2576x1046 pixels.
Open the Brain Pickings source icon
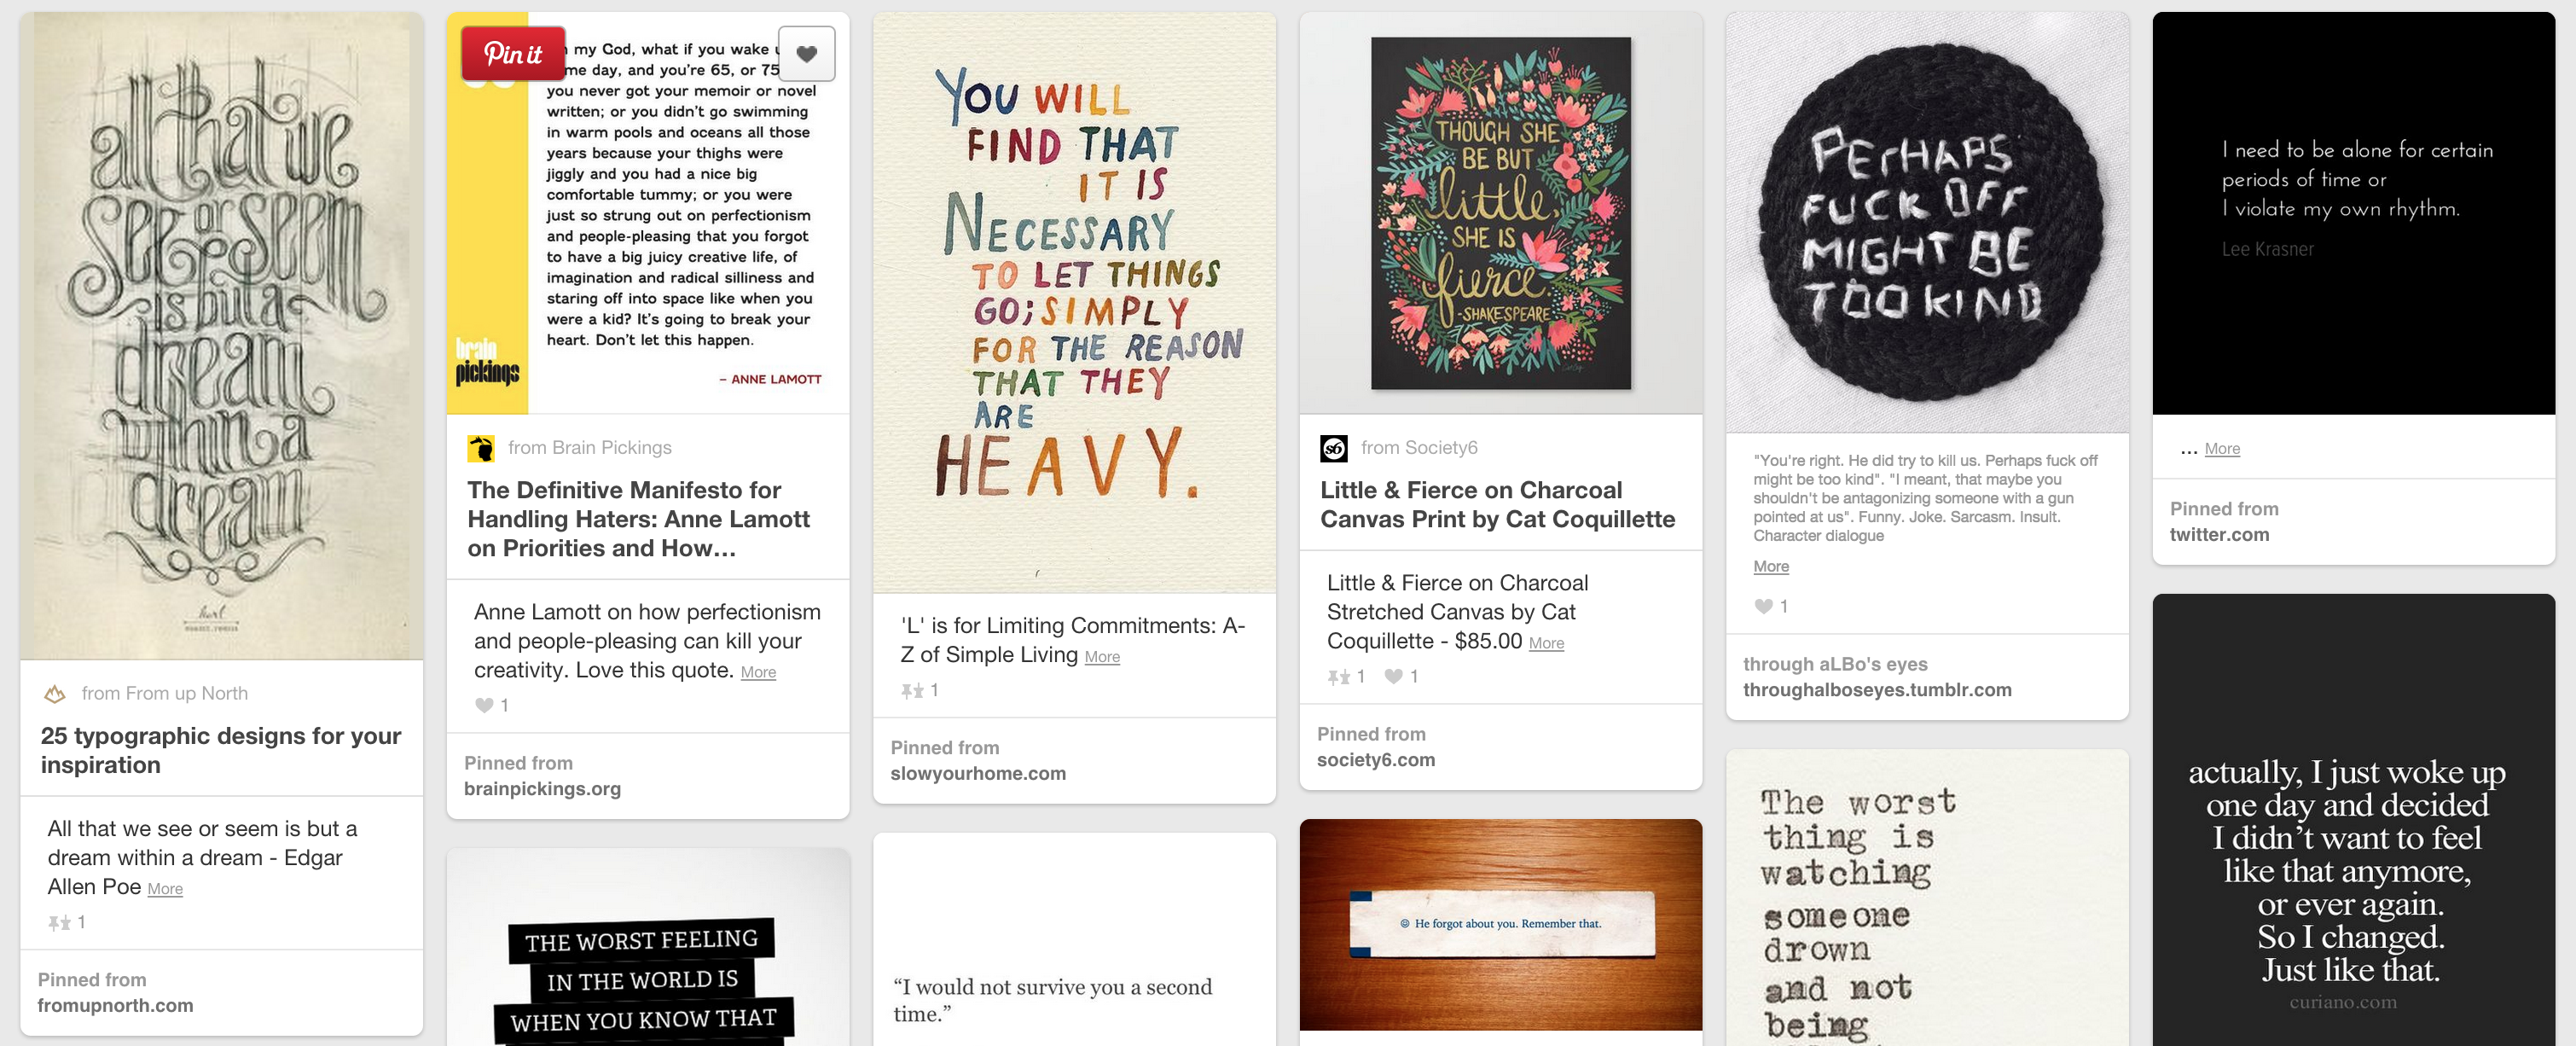tap(481, 448)
